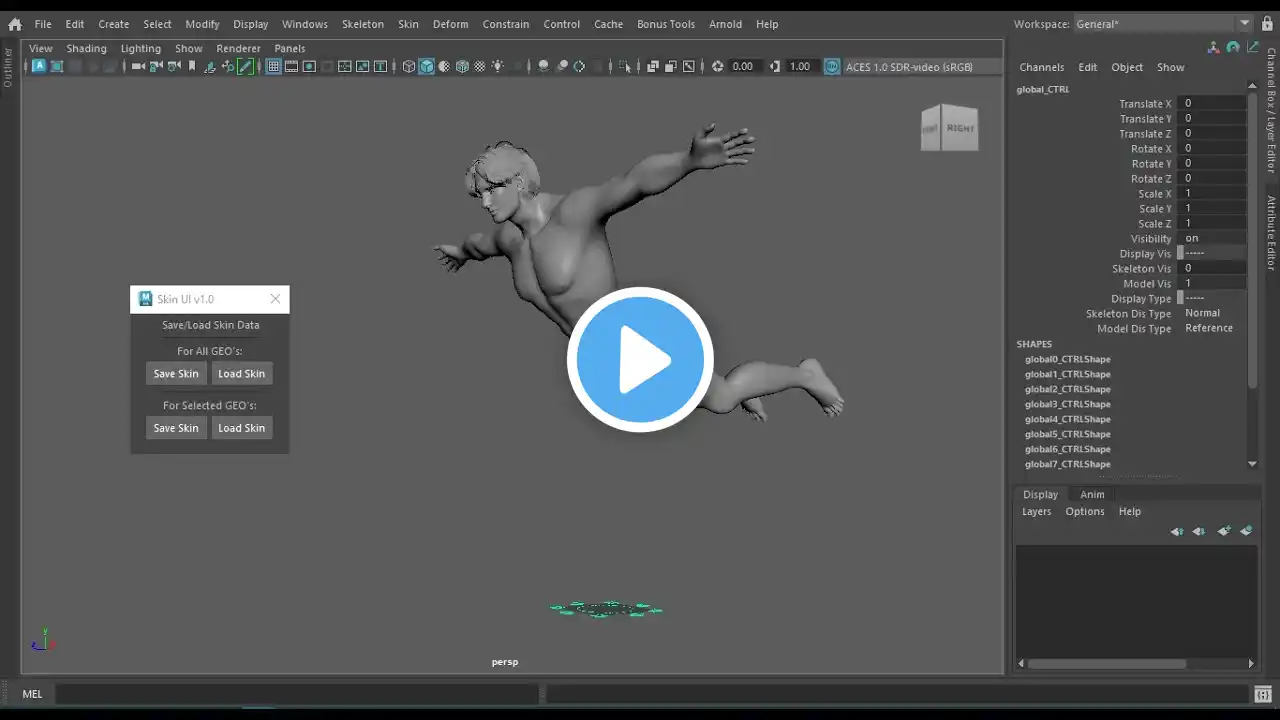Open the Bonus Tools menu
1280x720 pixels.
[x=666, y=24]
